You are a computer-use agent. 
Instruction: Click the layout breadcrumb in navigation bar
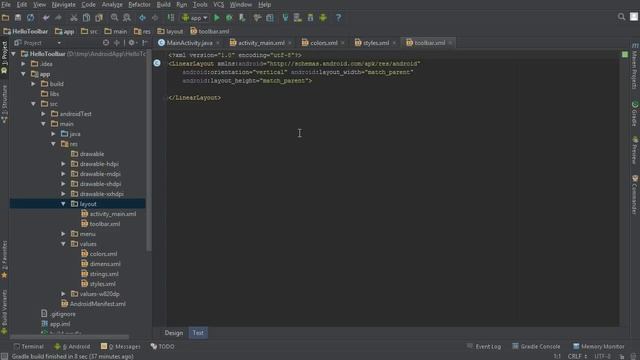point(171,31)
